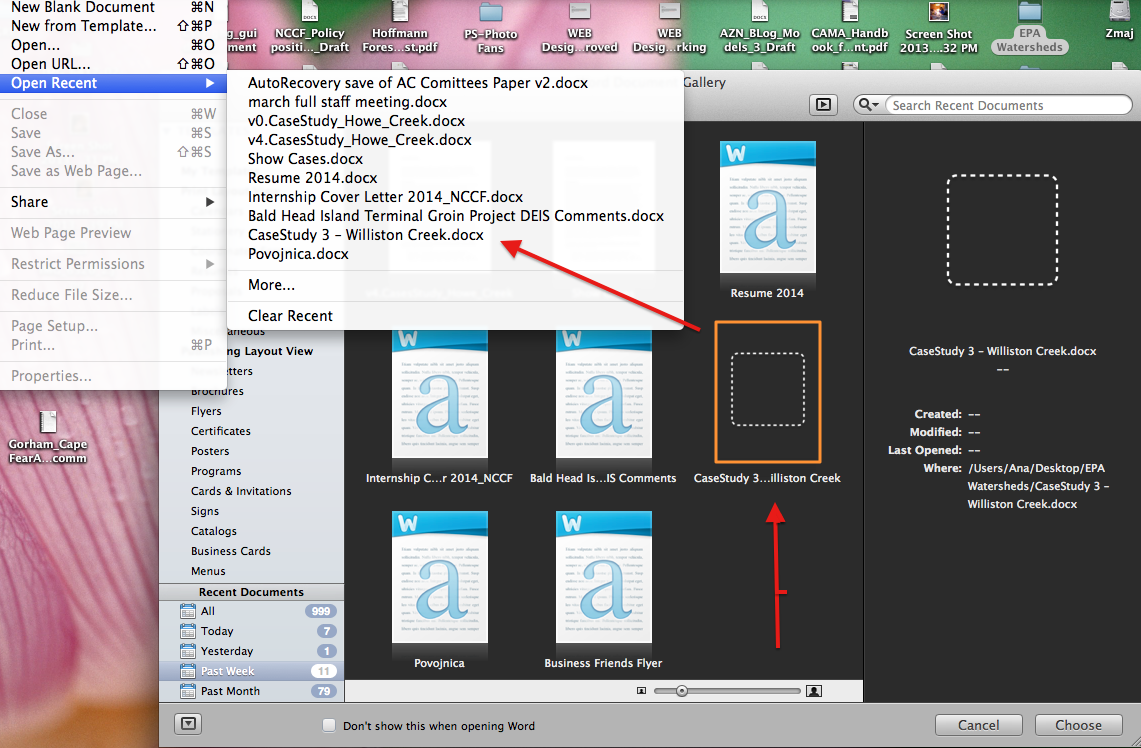This screenshot has height=748, width=1141.
Task: Click the small thumbnail size icon
Action: tap(641, 691)
